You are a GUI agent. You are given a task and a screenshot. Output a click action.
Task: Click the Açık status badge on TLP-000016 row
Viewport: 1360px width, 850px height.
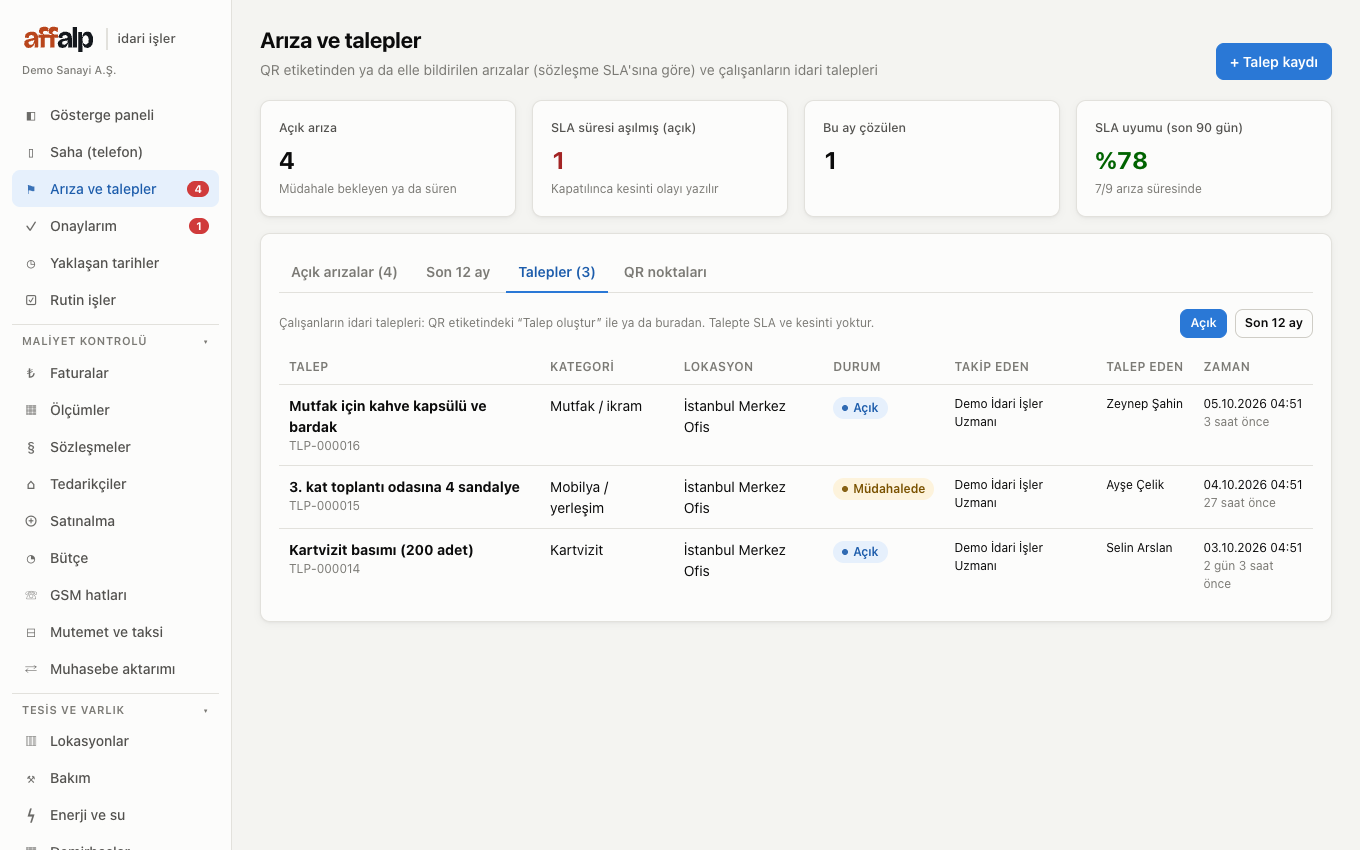coord(860,408)
